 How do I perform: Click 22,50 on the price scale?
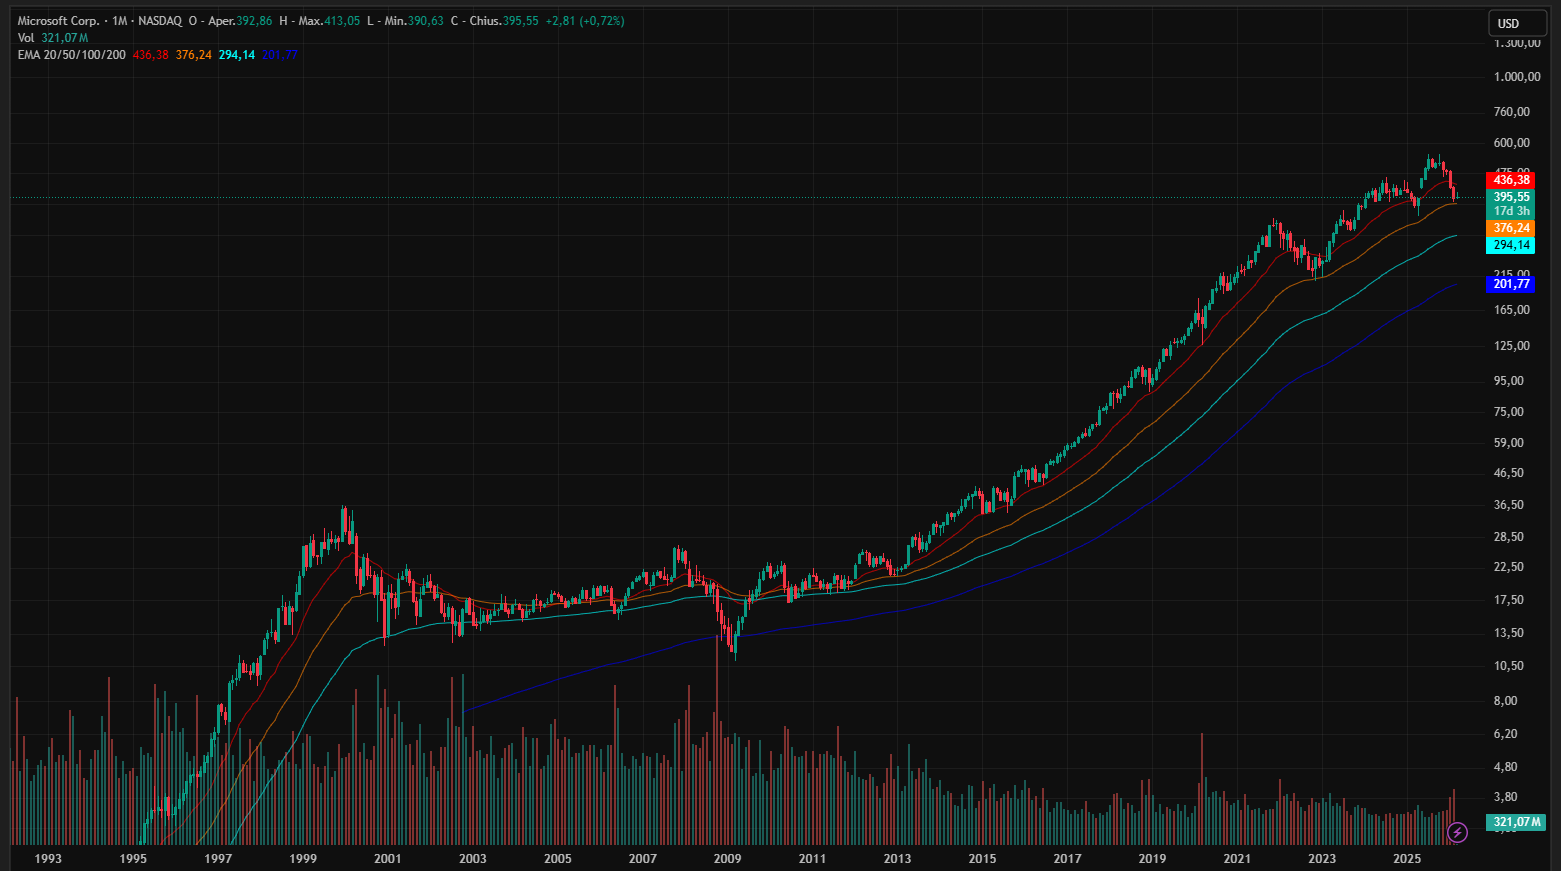point(1509,567)
